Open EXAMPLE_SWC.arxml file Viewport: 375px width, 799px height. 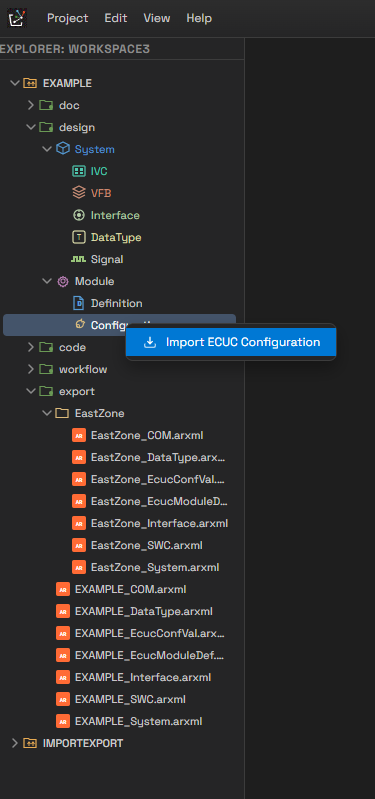pos(130,699)
